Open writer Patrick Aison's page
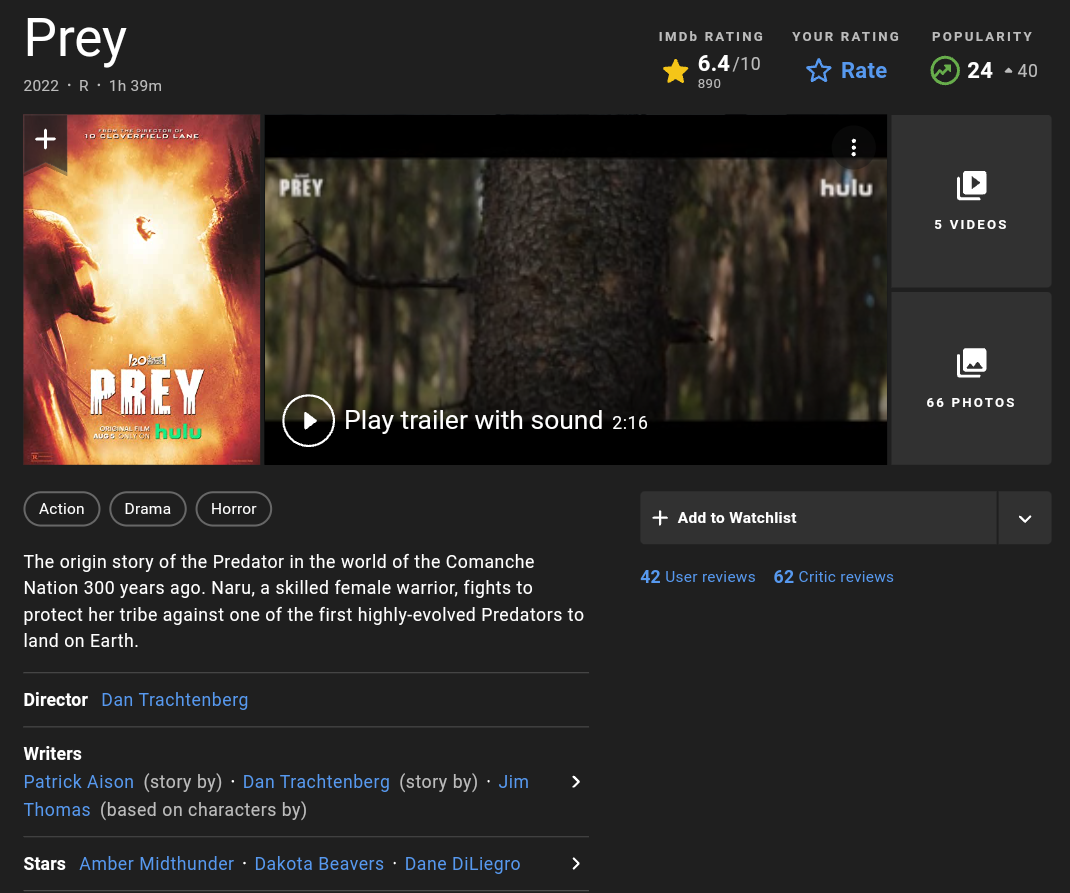1070x893 pixels. [78, 782]
